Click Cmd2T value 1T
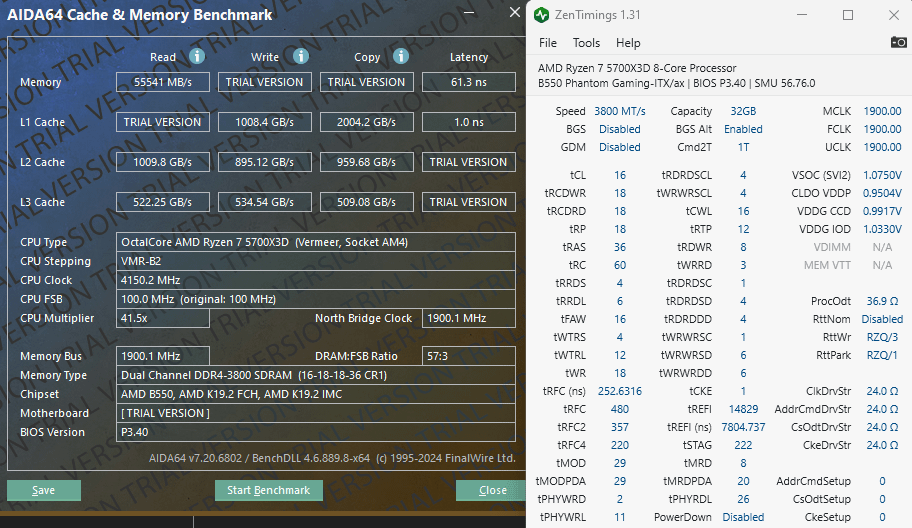 click(743, 147)
